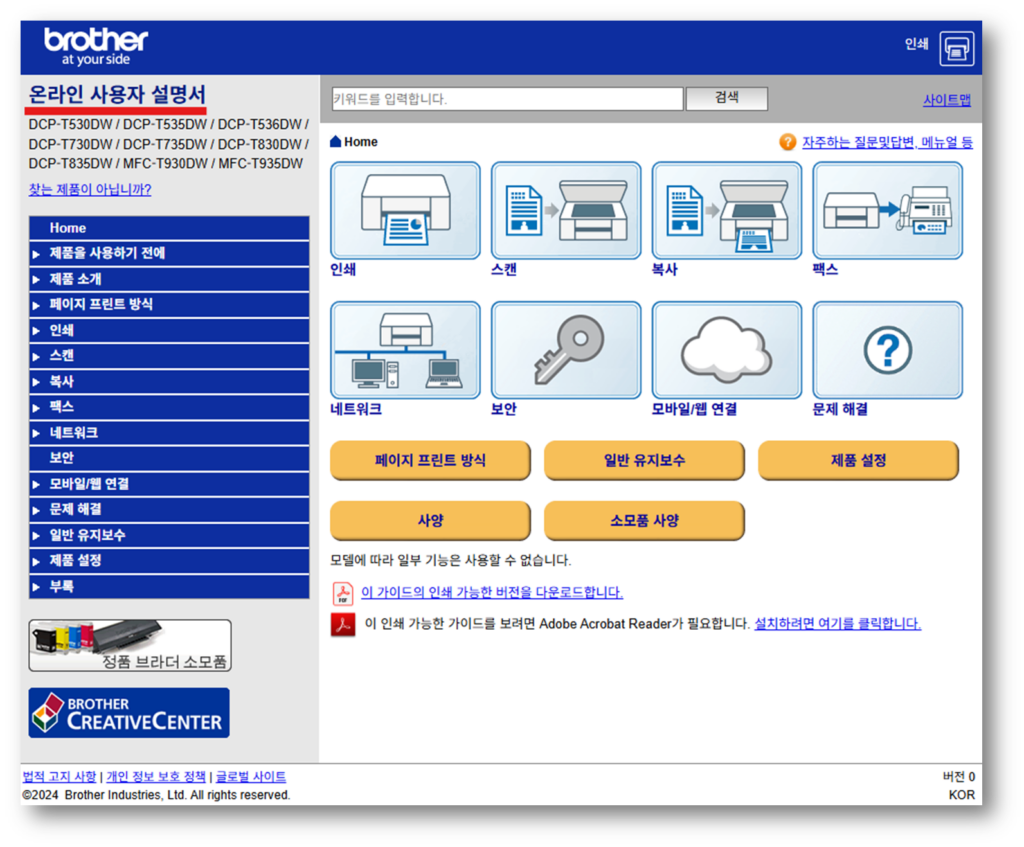Expand 제품 설정 in sidebar
The image size is (1024, 847).
pos(169,560)
